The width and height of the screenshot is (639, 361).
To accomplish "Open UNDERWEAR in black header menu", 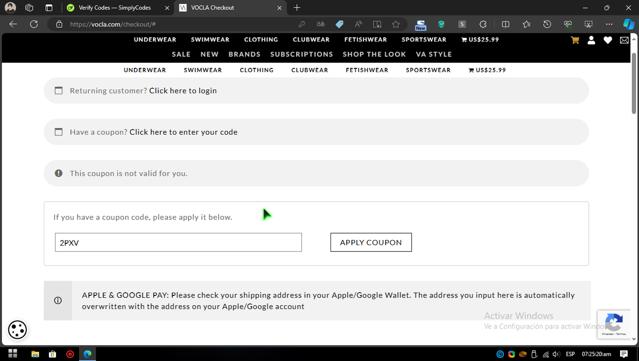I will tap(155, 40).
